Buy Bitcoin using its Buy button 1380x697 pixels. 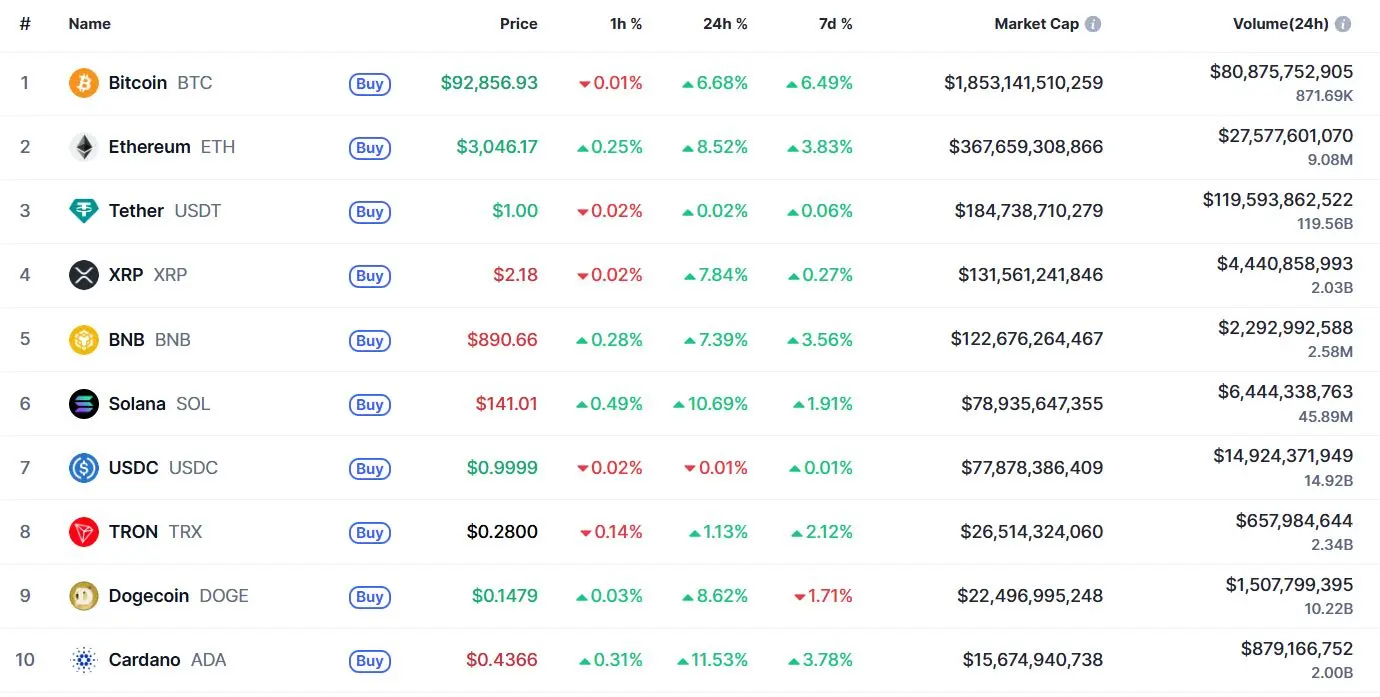click(x=370, y=84)
